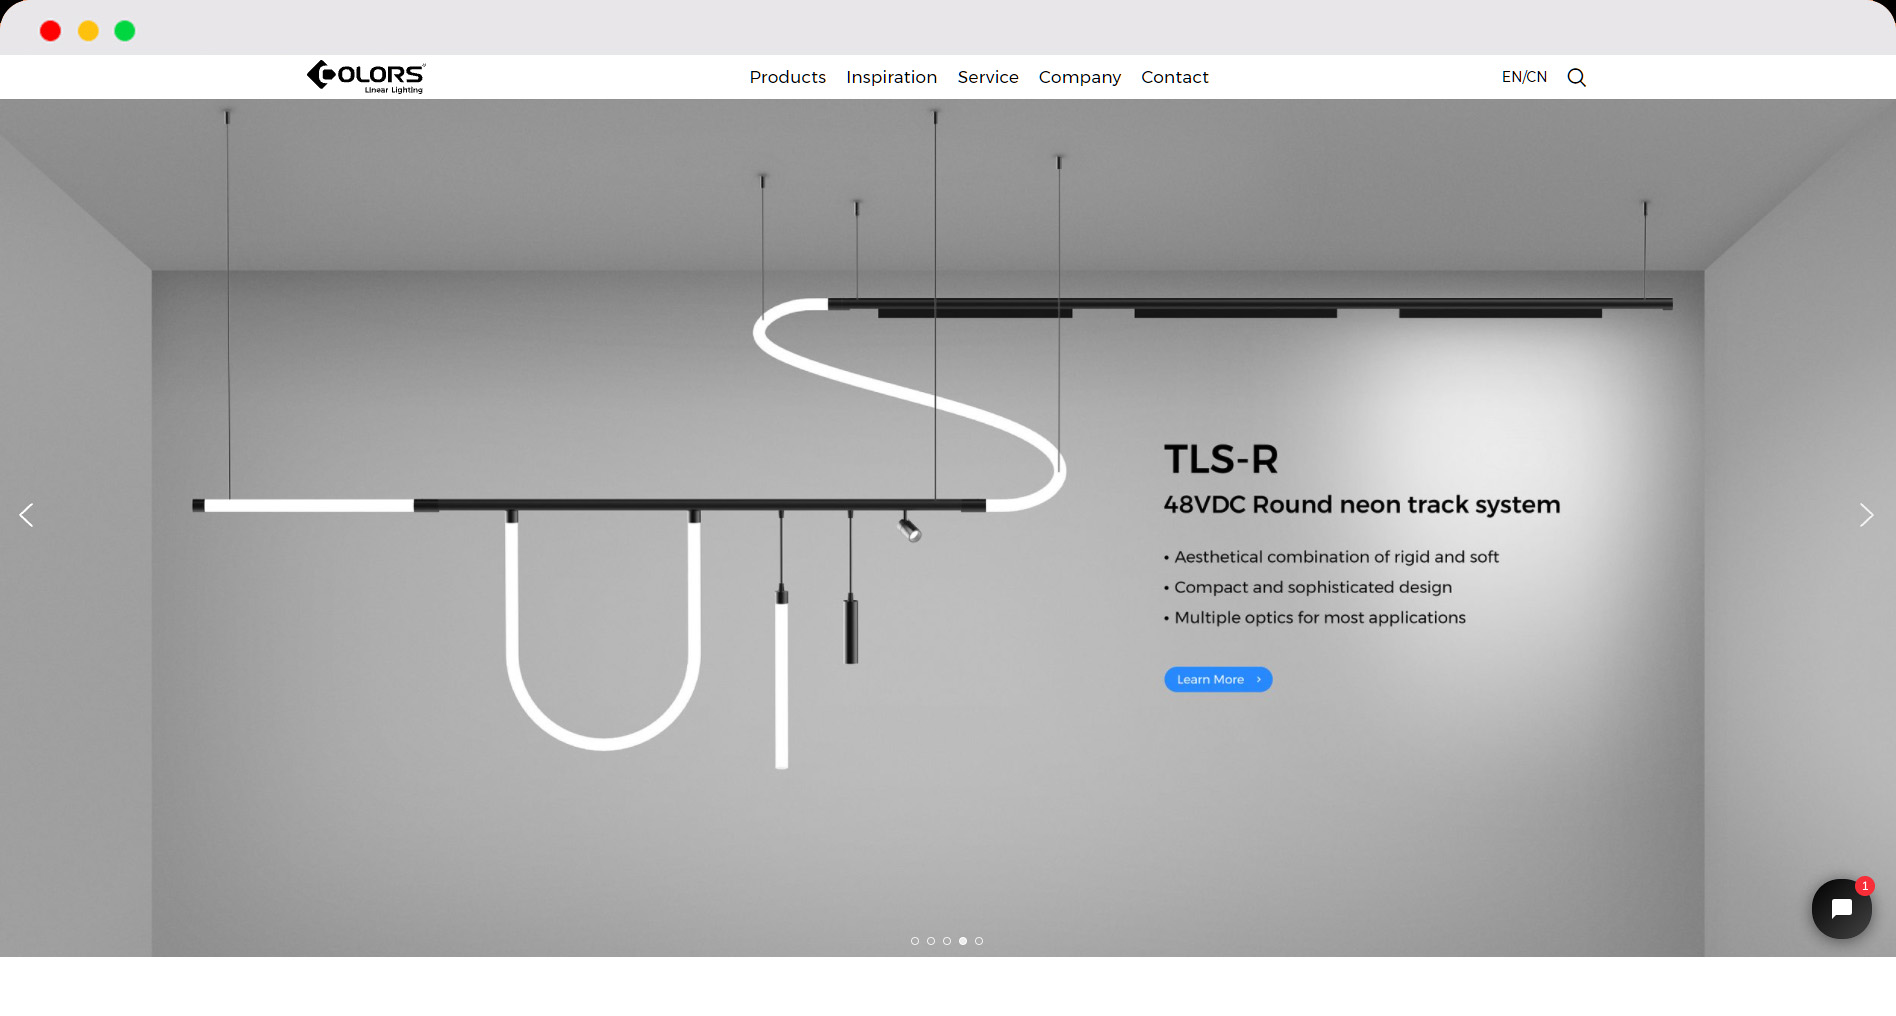Select the third carousel dot

pyautogui.click(x=947, y=941)
